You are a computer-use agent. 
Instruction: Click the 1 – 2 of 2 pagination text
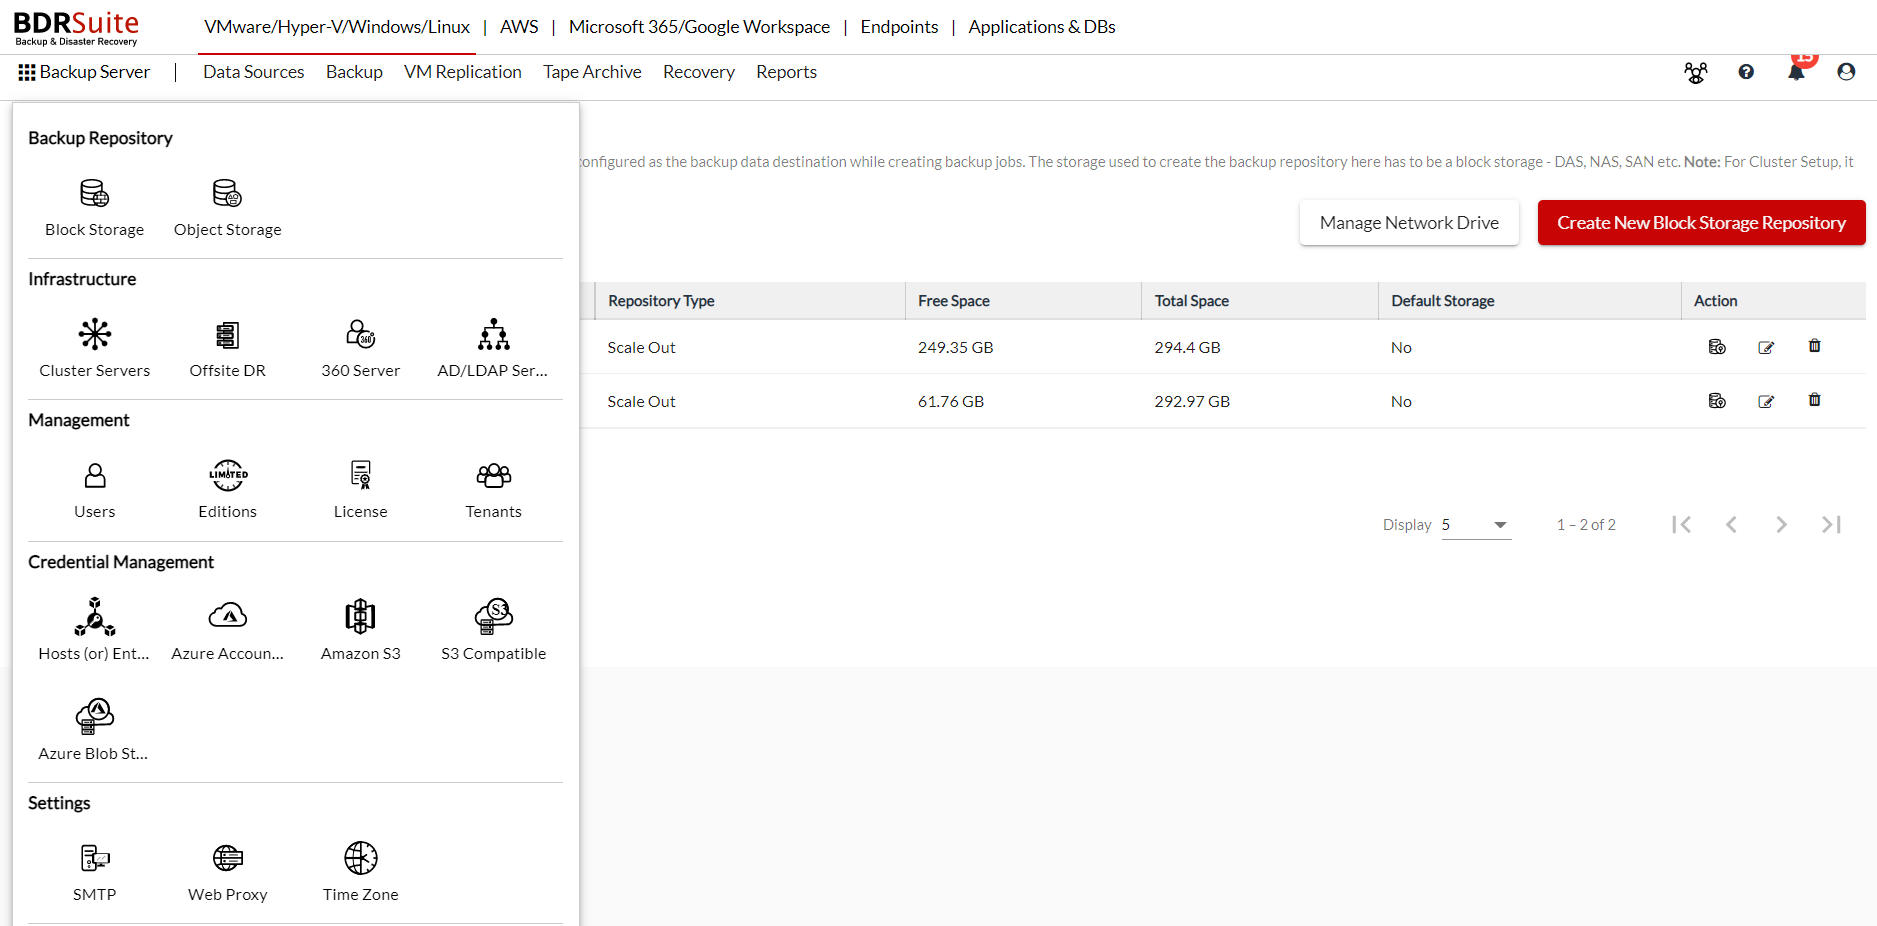click(x=1586, y=525)
